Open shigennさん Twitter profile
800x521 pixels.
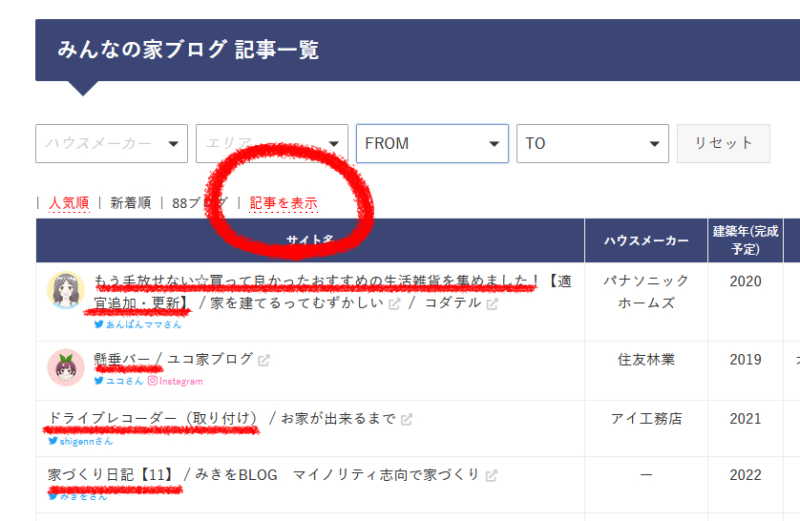(81, 441)
